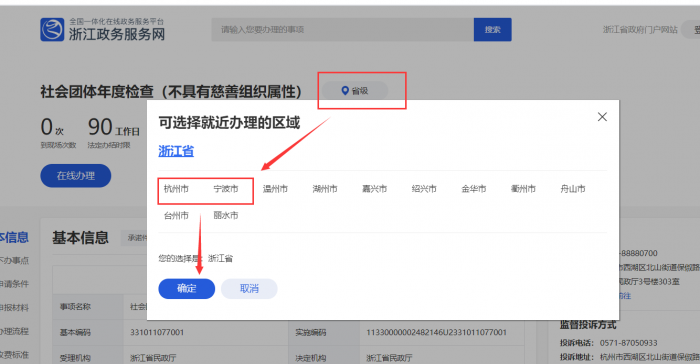Cancel with the 取消 button

[249, 289]
